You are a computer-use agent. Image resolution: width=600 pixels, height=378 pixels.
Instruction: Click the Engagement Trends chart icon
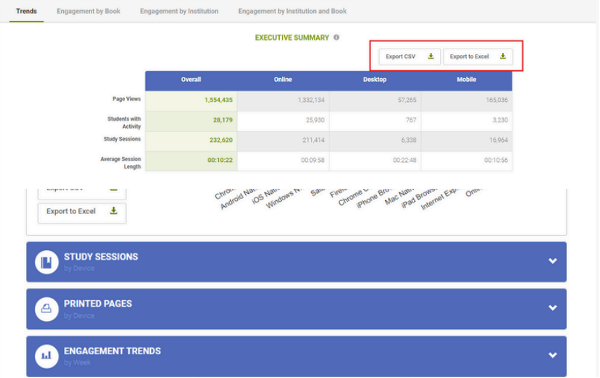47,356
